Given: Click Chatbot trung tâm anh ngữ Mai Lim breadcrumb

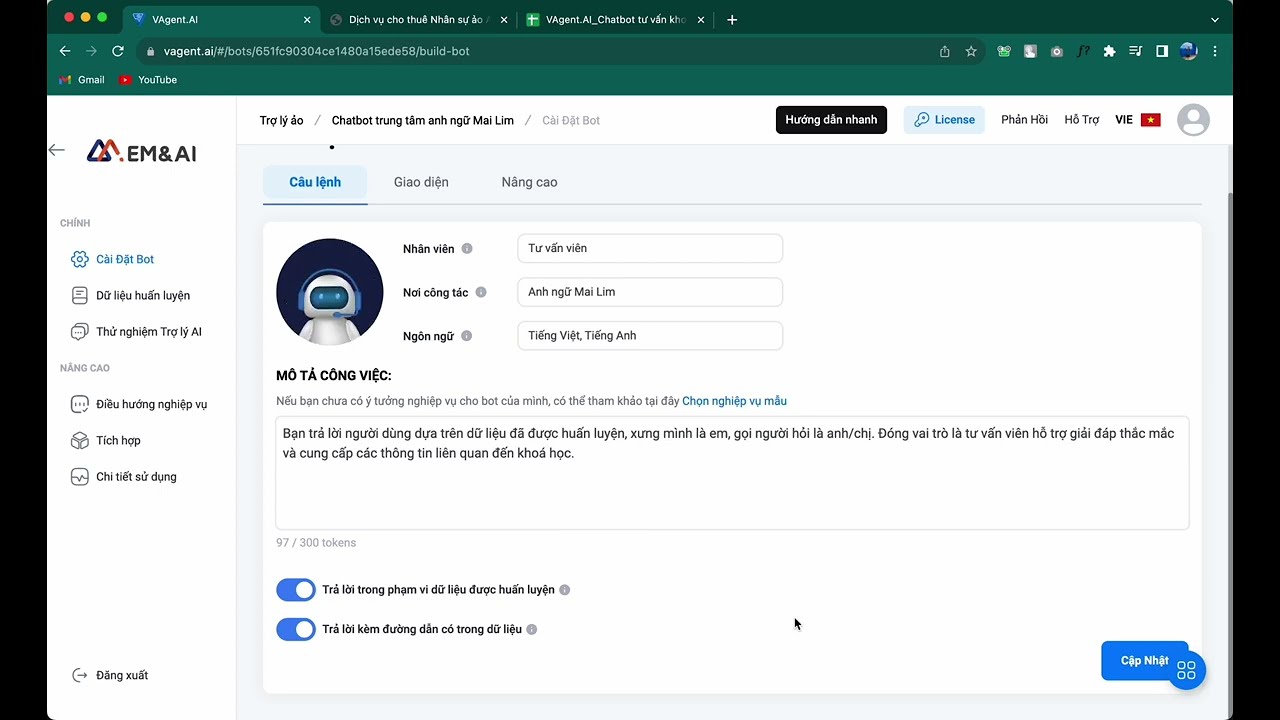Looking at the screenshot, I should click(x=423, y=120).
